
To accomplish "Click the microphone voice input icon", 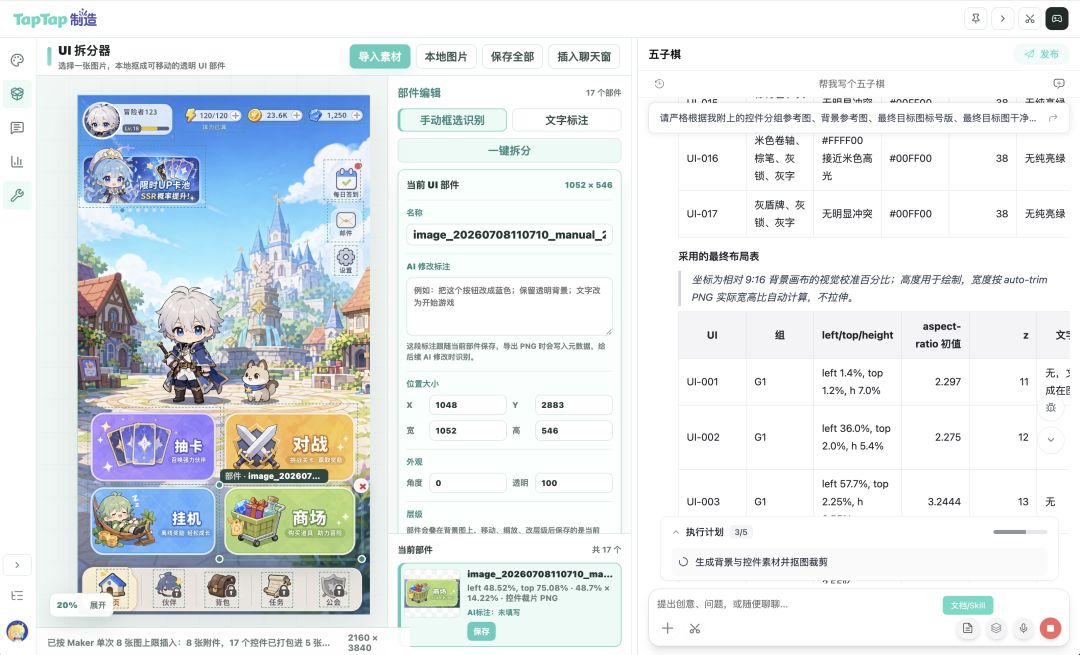I will 1024,627.
